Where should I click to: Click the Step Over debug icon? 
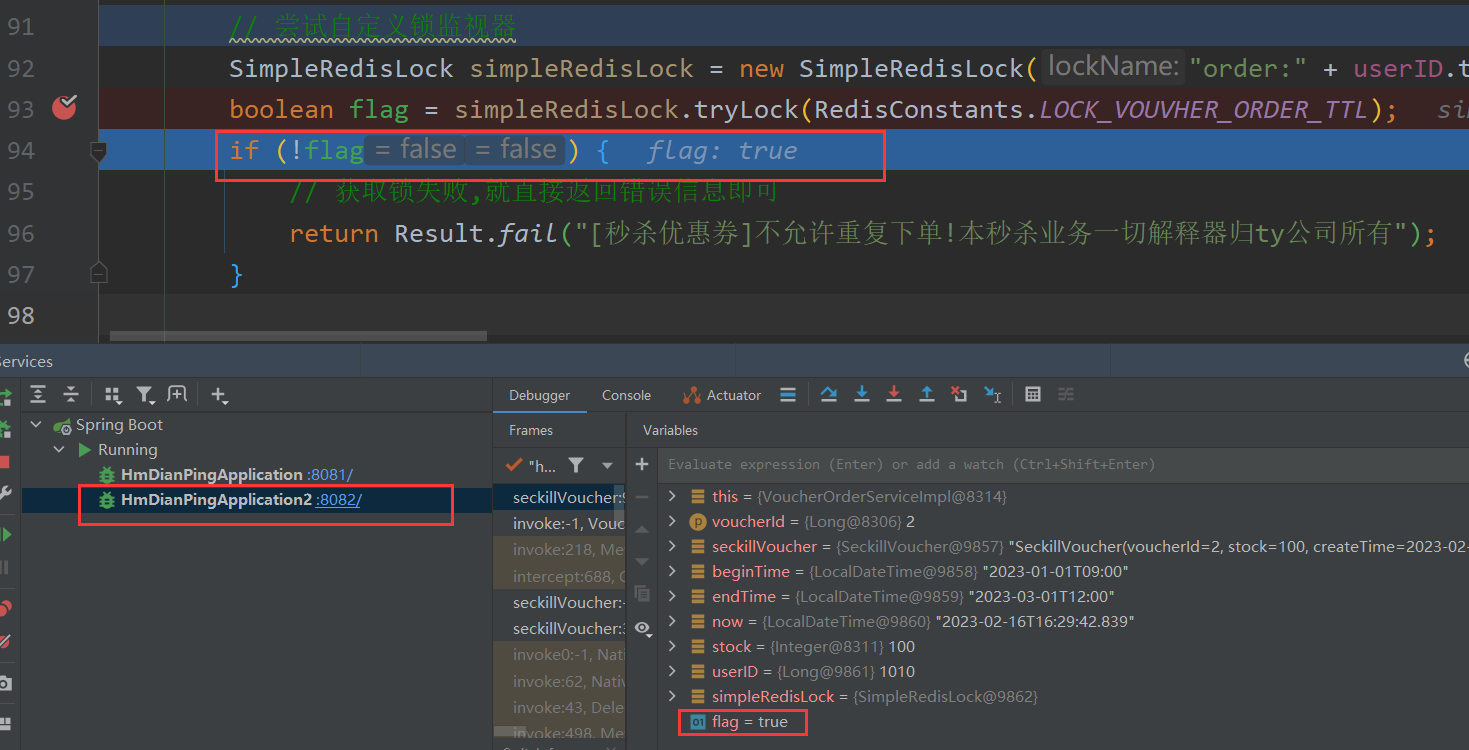829,394
